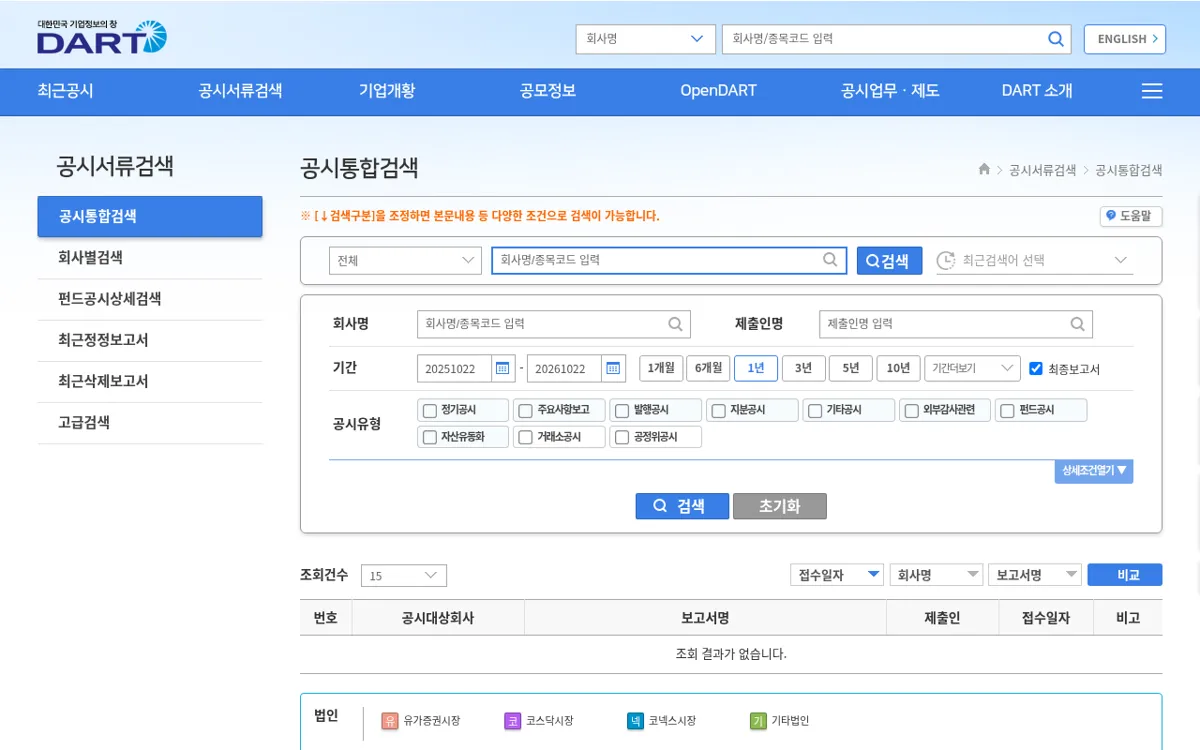Screen dimensions: 1200x750
Task: Check the 거래소공시 checkbox
Action: [526, 437]
